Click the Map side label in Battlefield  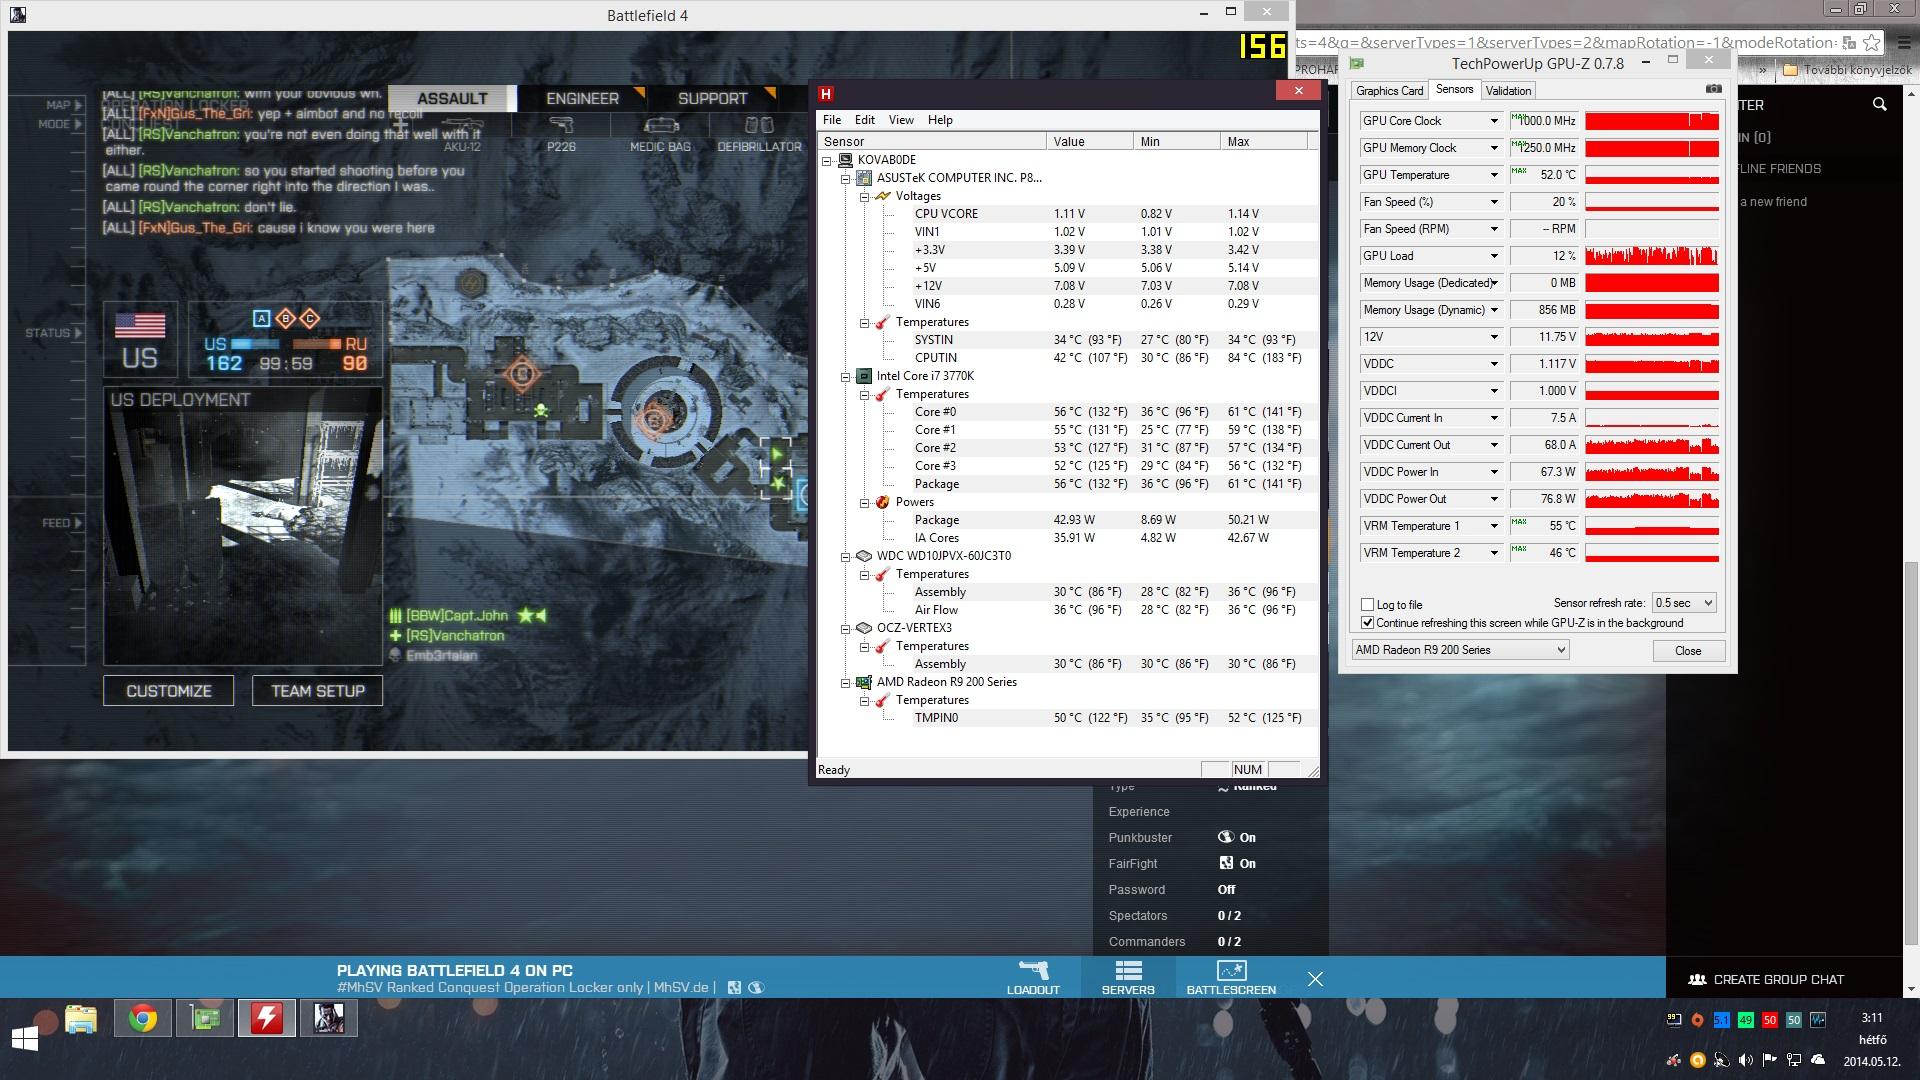(x=62, y=105)
